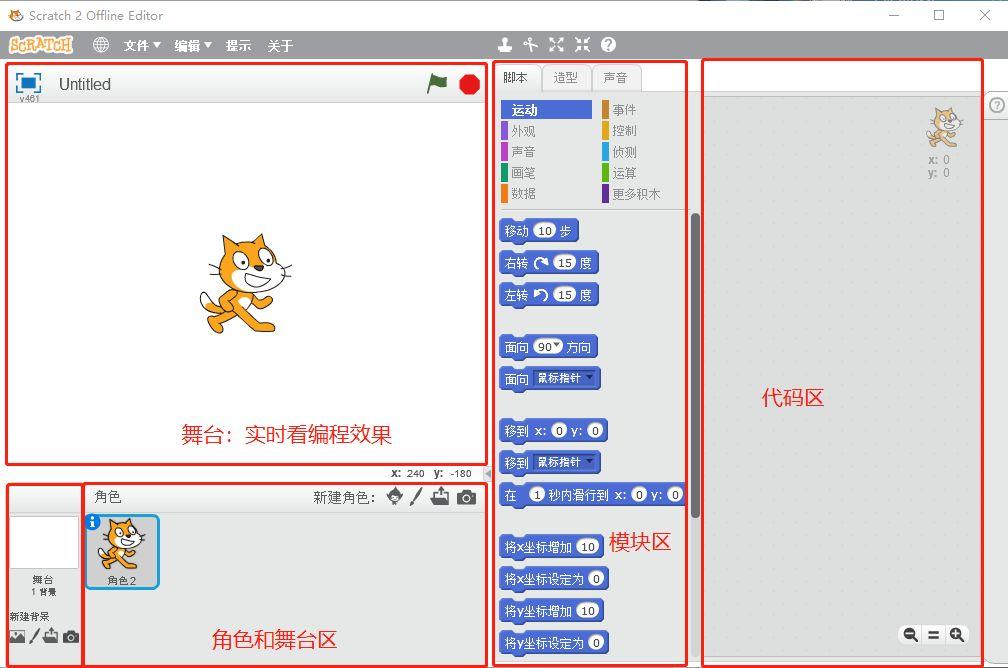The width and height of the screenshot is (1008, 668).
Task: Click x value in 移到 x y block
Action: 559,430
